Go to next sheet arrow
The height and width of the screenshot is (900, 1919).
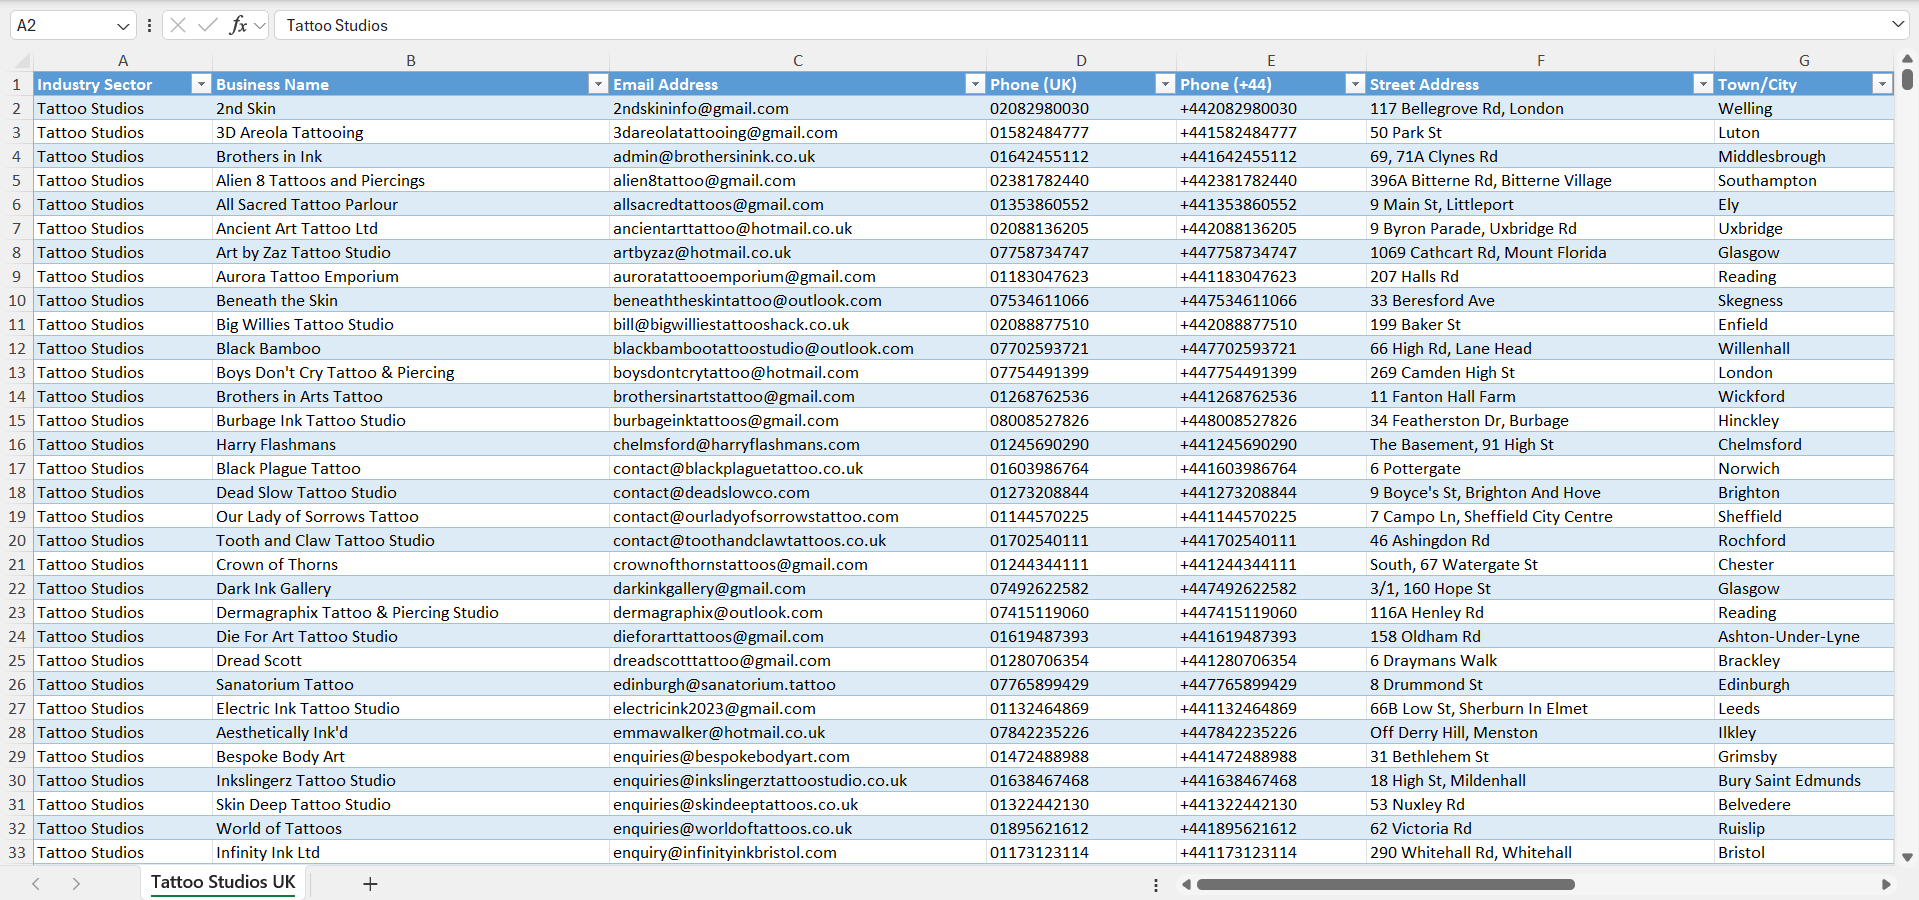[76, 884]
